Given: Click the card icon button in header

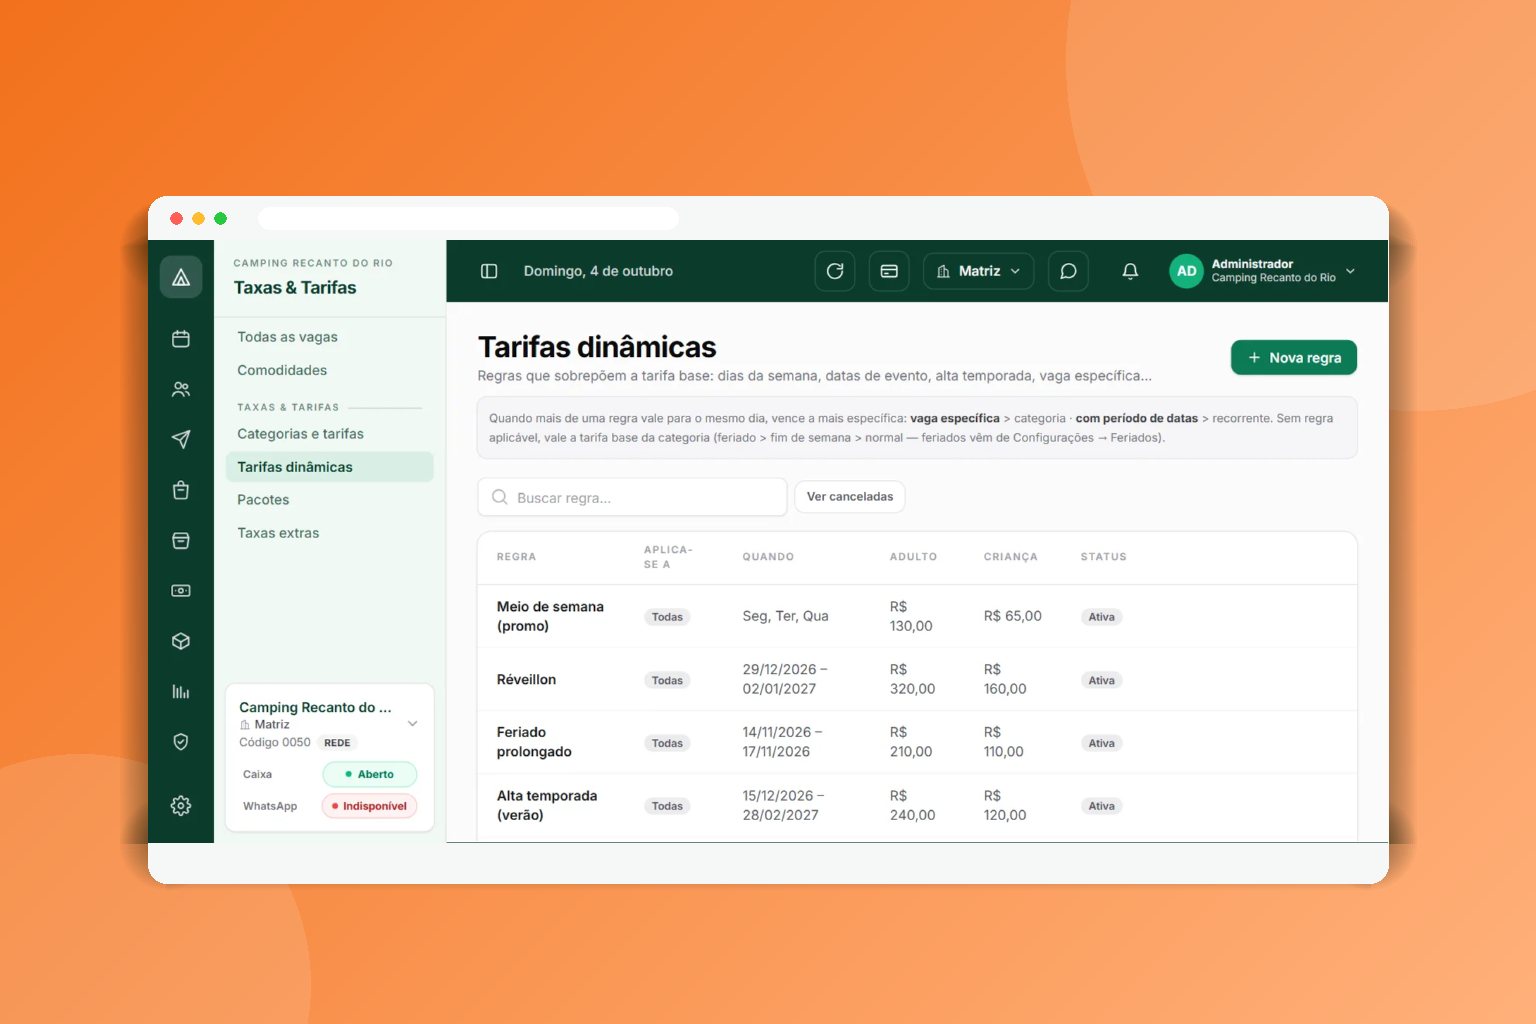Looking at the screenshot, I should click(x=889, y=271).
